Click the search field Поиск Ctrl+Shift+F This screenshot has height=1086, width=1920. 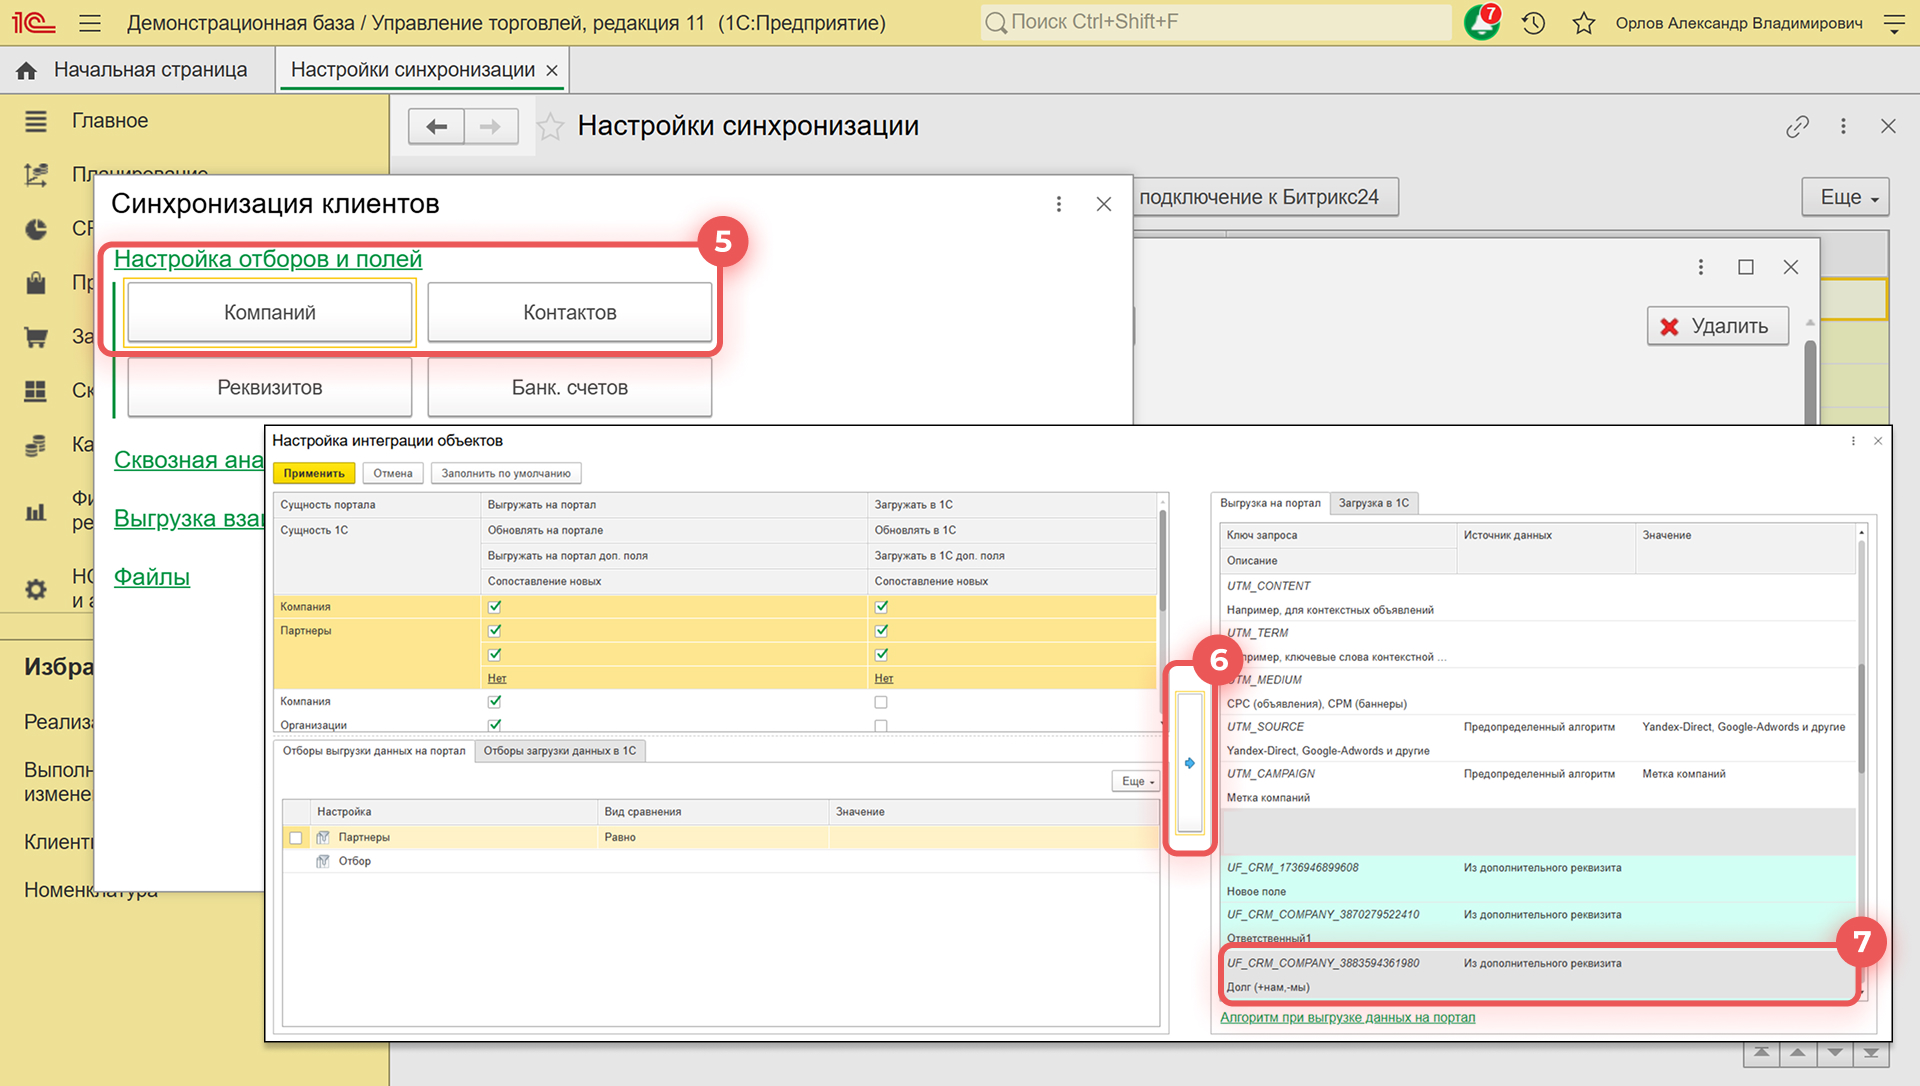1216,22
